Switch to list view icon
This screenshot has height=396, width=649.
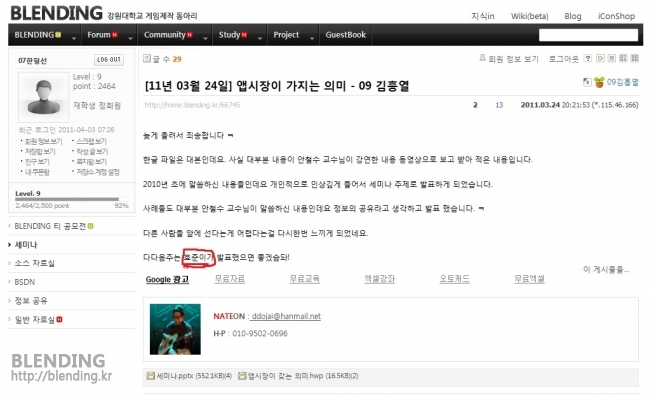[612, 58]
